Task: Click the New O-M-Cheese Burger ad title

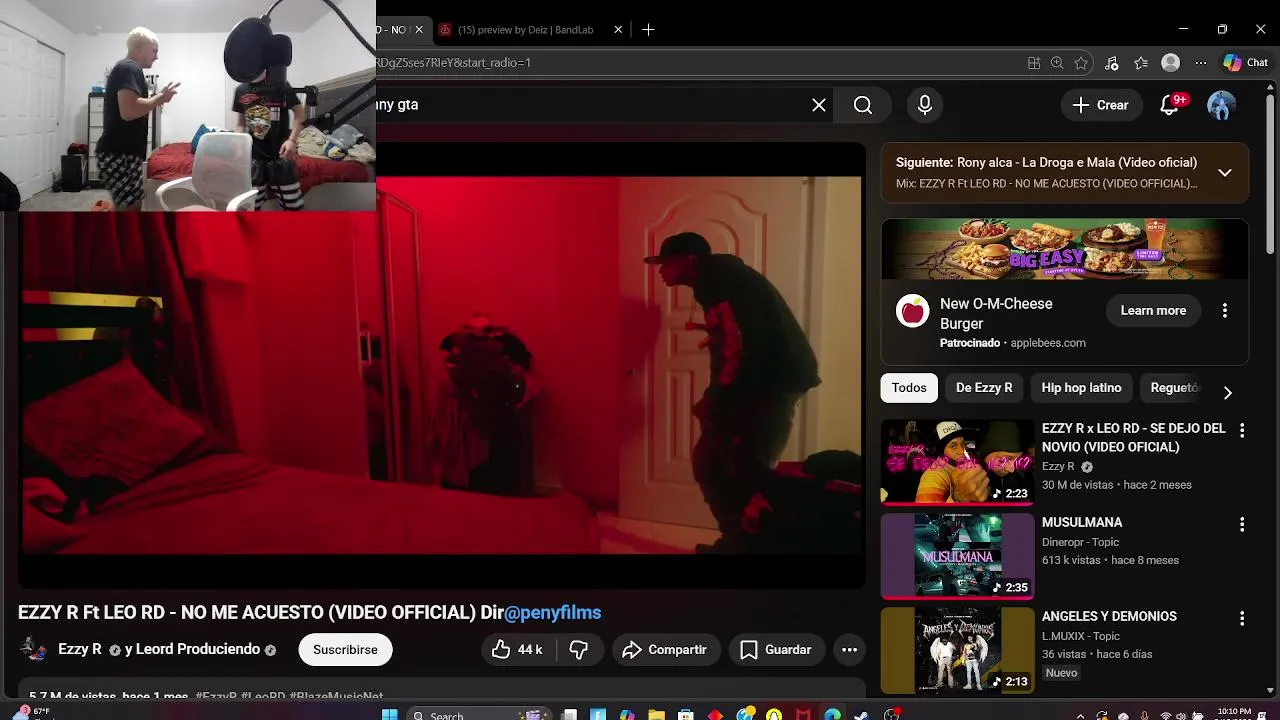Action: (x=996, y=314)
